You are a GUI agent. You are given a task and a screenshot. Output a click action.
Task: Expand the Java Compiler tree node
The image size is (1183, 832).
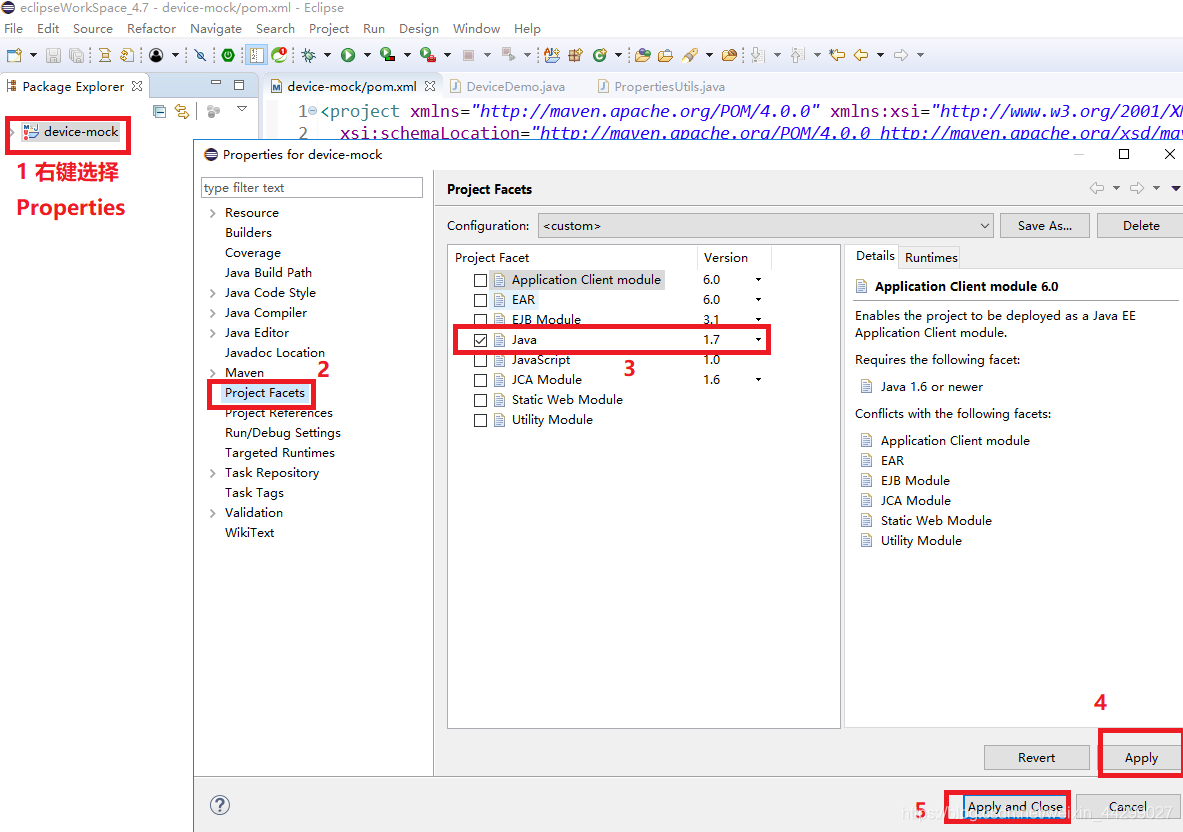212,313
